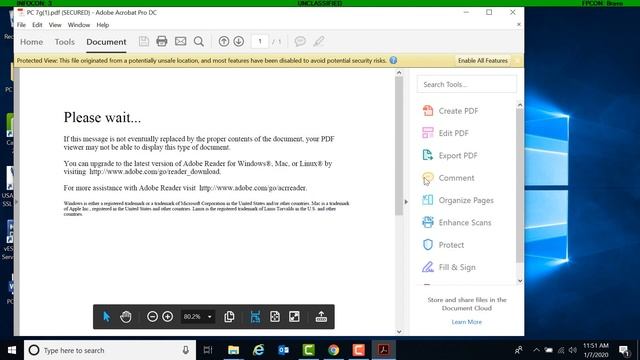Click the page display copy icon in floating toolbar
Image resolution: width=640 pixels, height=360 pixels.
pos(229,316)
